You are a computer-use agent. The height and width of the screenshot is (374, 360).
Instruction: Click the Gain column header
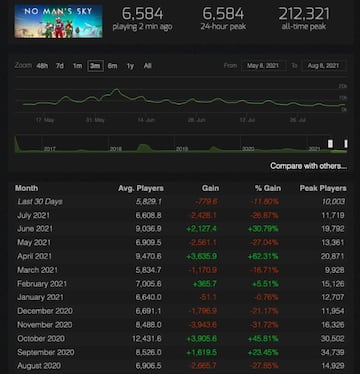point(211,188)
